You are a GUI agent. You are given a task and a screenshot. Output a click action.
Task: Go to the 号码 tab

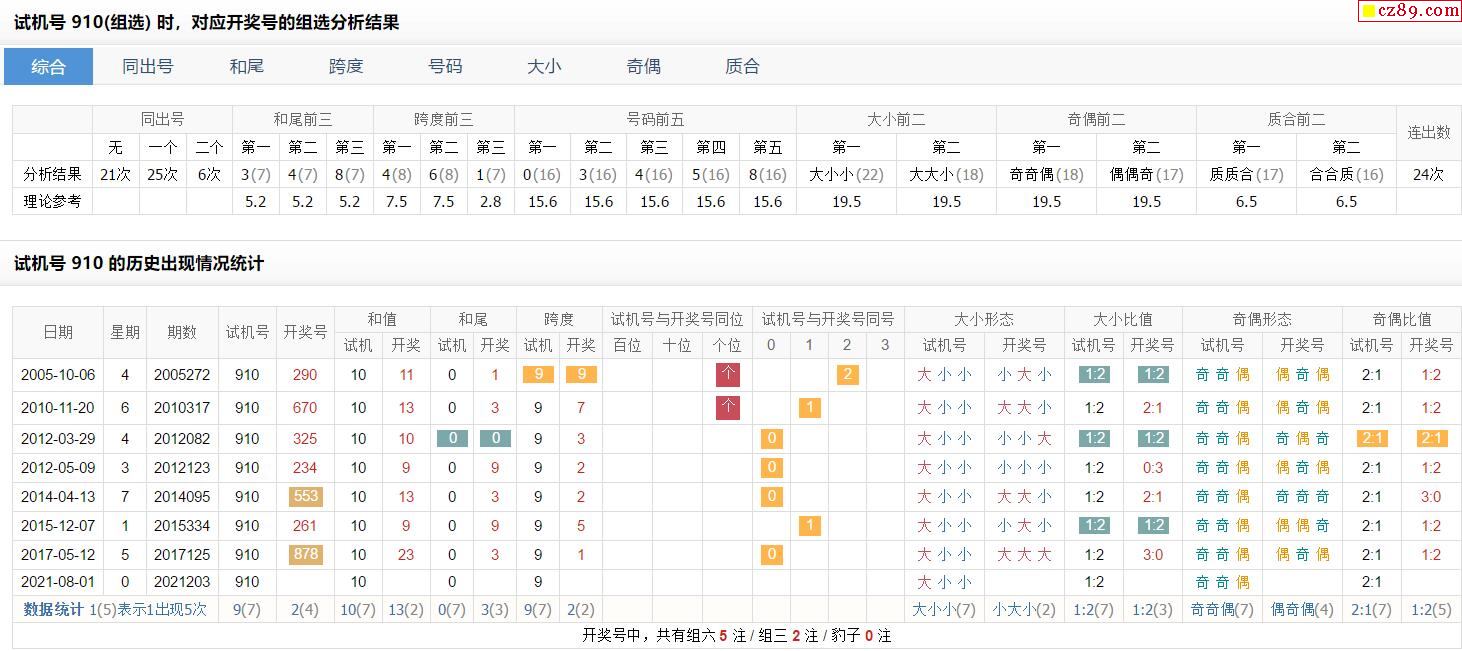click(x=445, y=67)
